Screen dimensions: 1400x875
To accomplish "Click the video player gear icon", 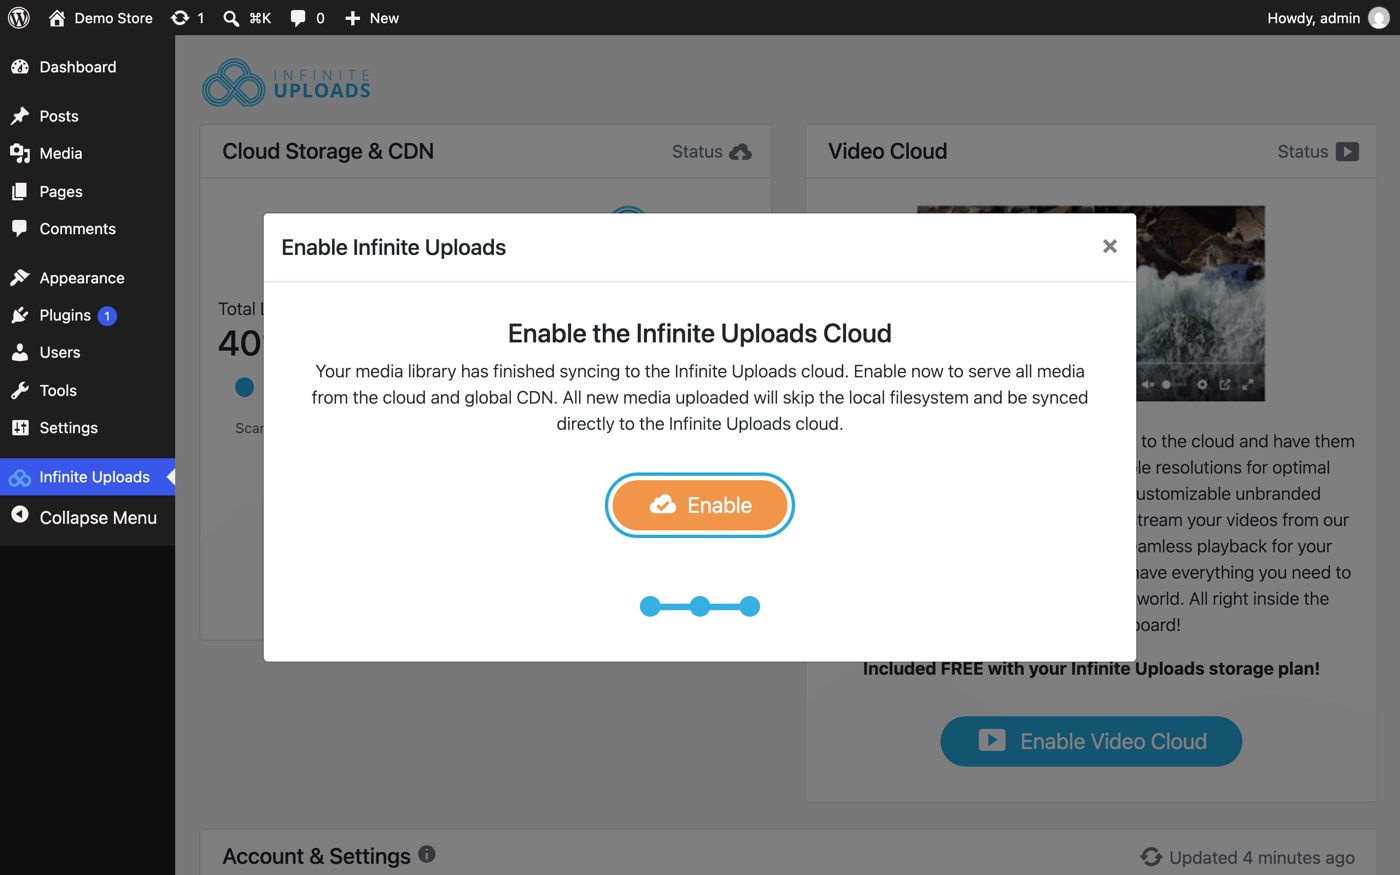I will (x=1202, y=384).
